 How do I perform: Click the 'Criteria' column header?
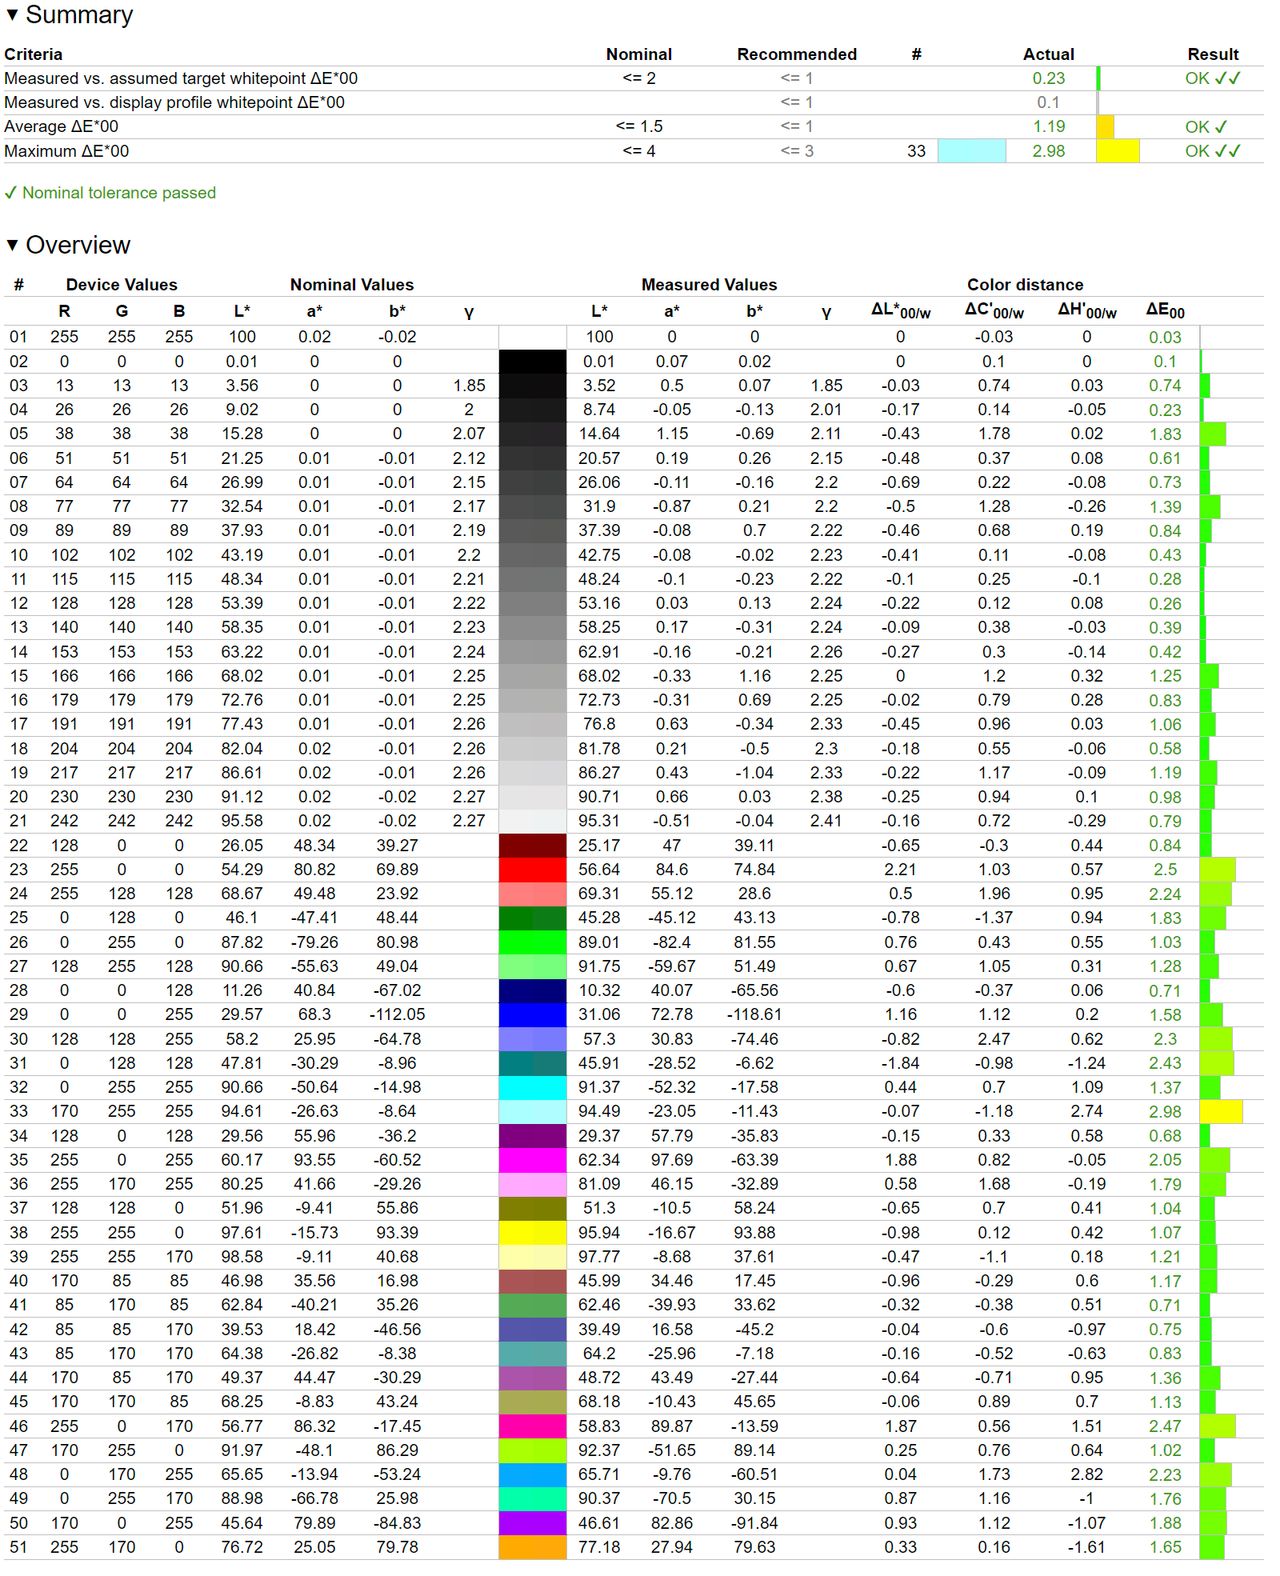coord(33,54)
